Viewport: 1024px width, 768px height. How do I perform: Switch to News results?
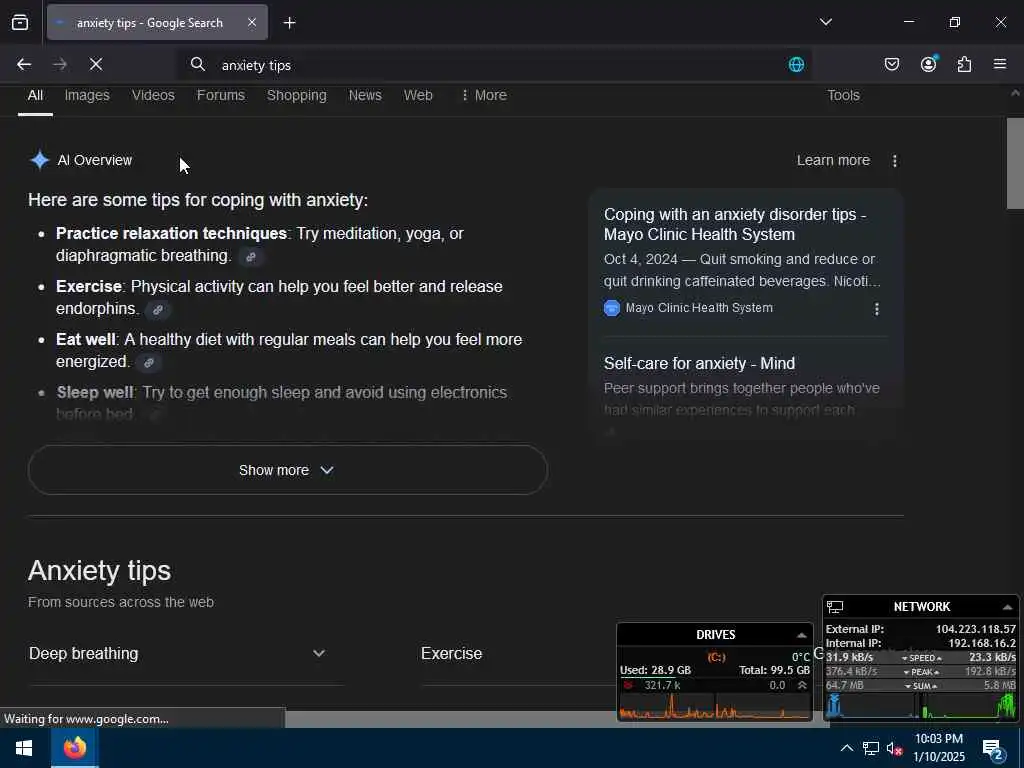tap(365, 95)
